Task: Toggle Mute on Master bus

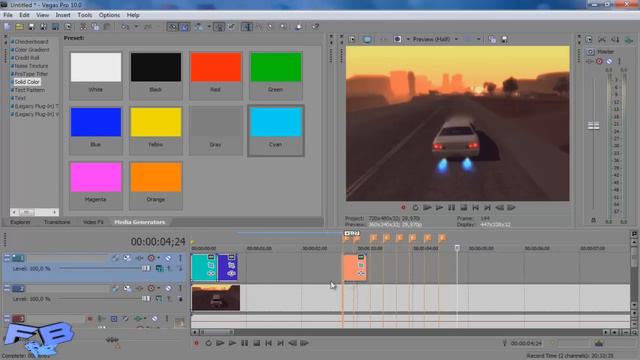Action: 609,61
